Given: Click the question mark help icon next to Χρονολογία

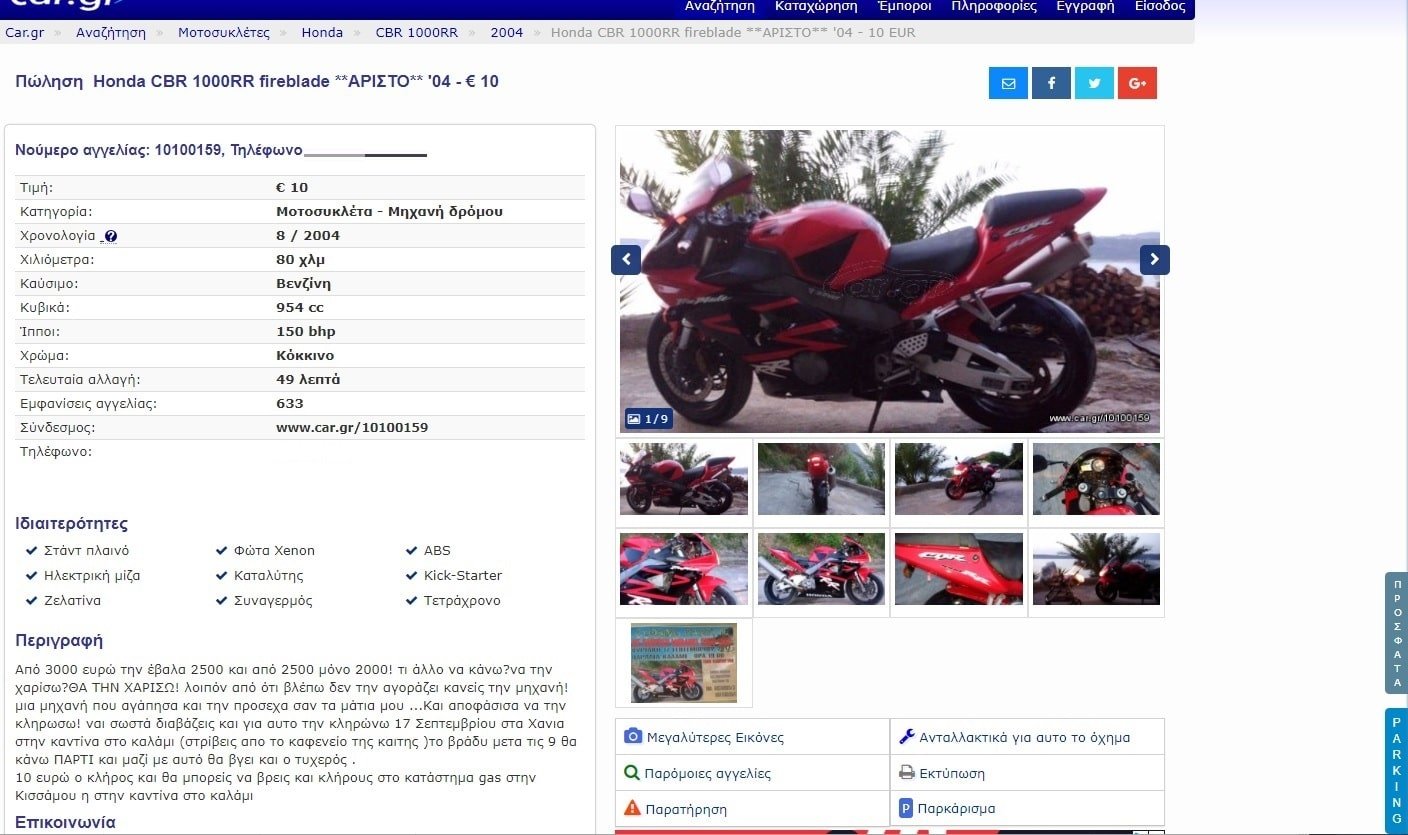Looking at the screenshot, I should [x=111, y=237].
